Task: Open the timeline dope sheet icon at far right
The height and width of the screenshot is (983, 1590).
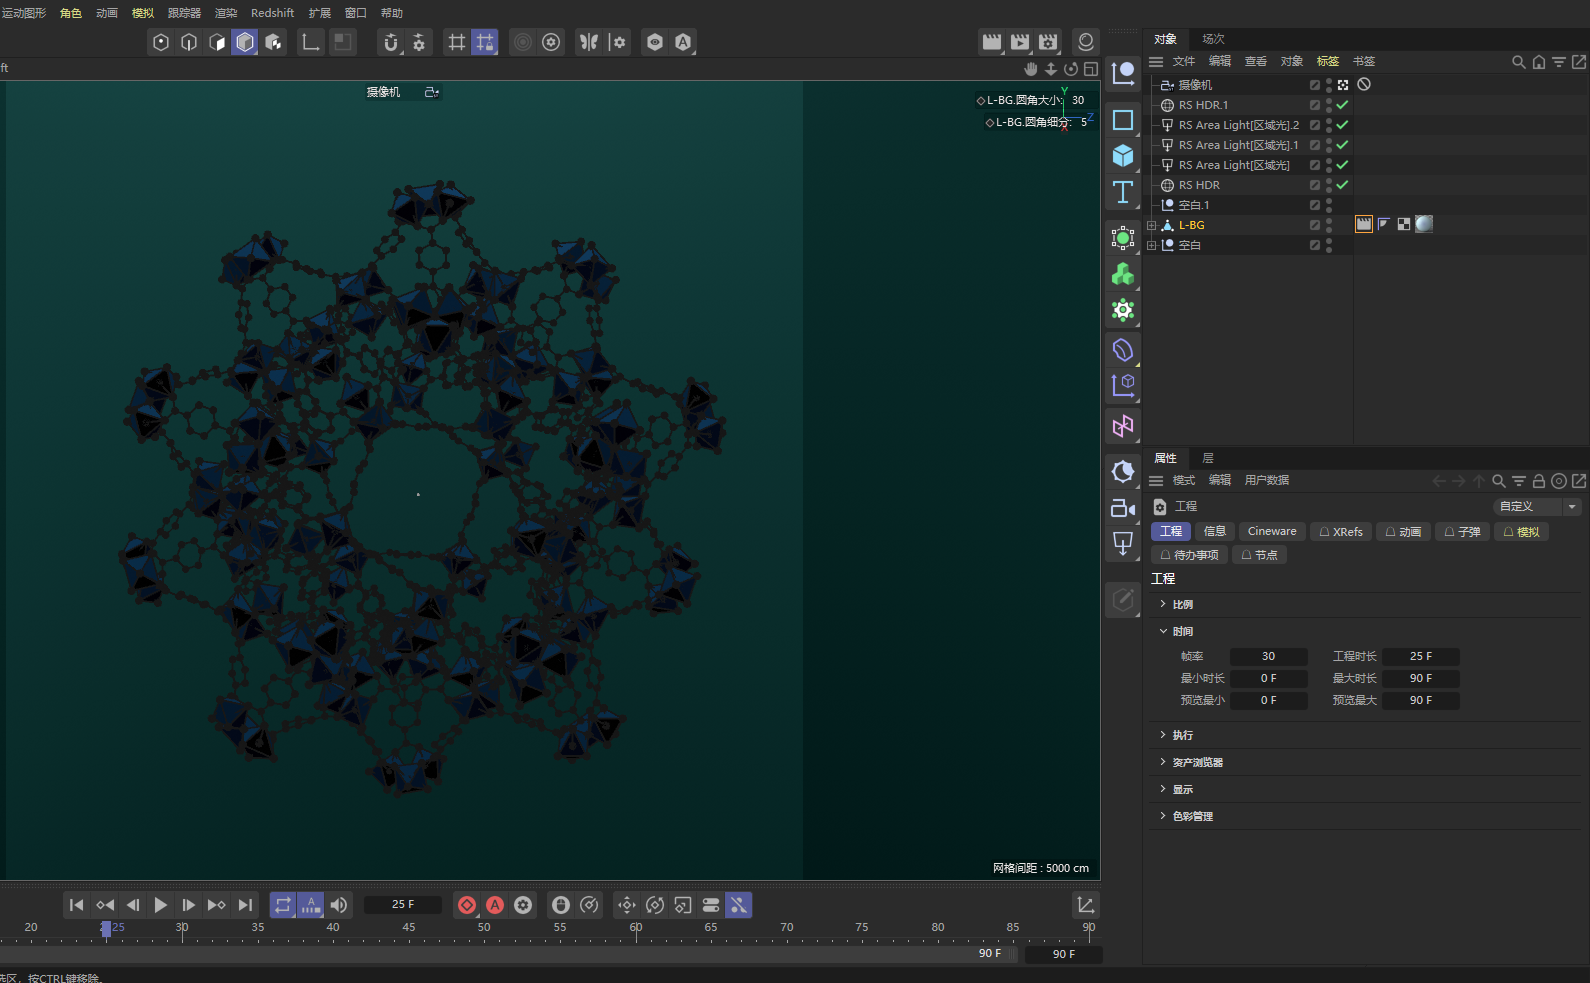Action: pyautogui.click(x=1086, y=905)
